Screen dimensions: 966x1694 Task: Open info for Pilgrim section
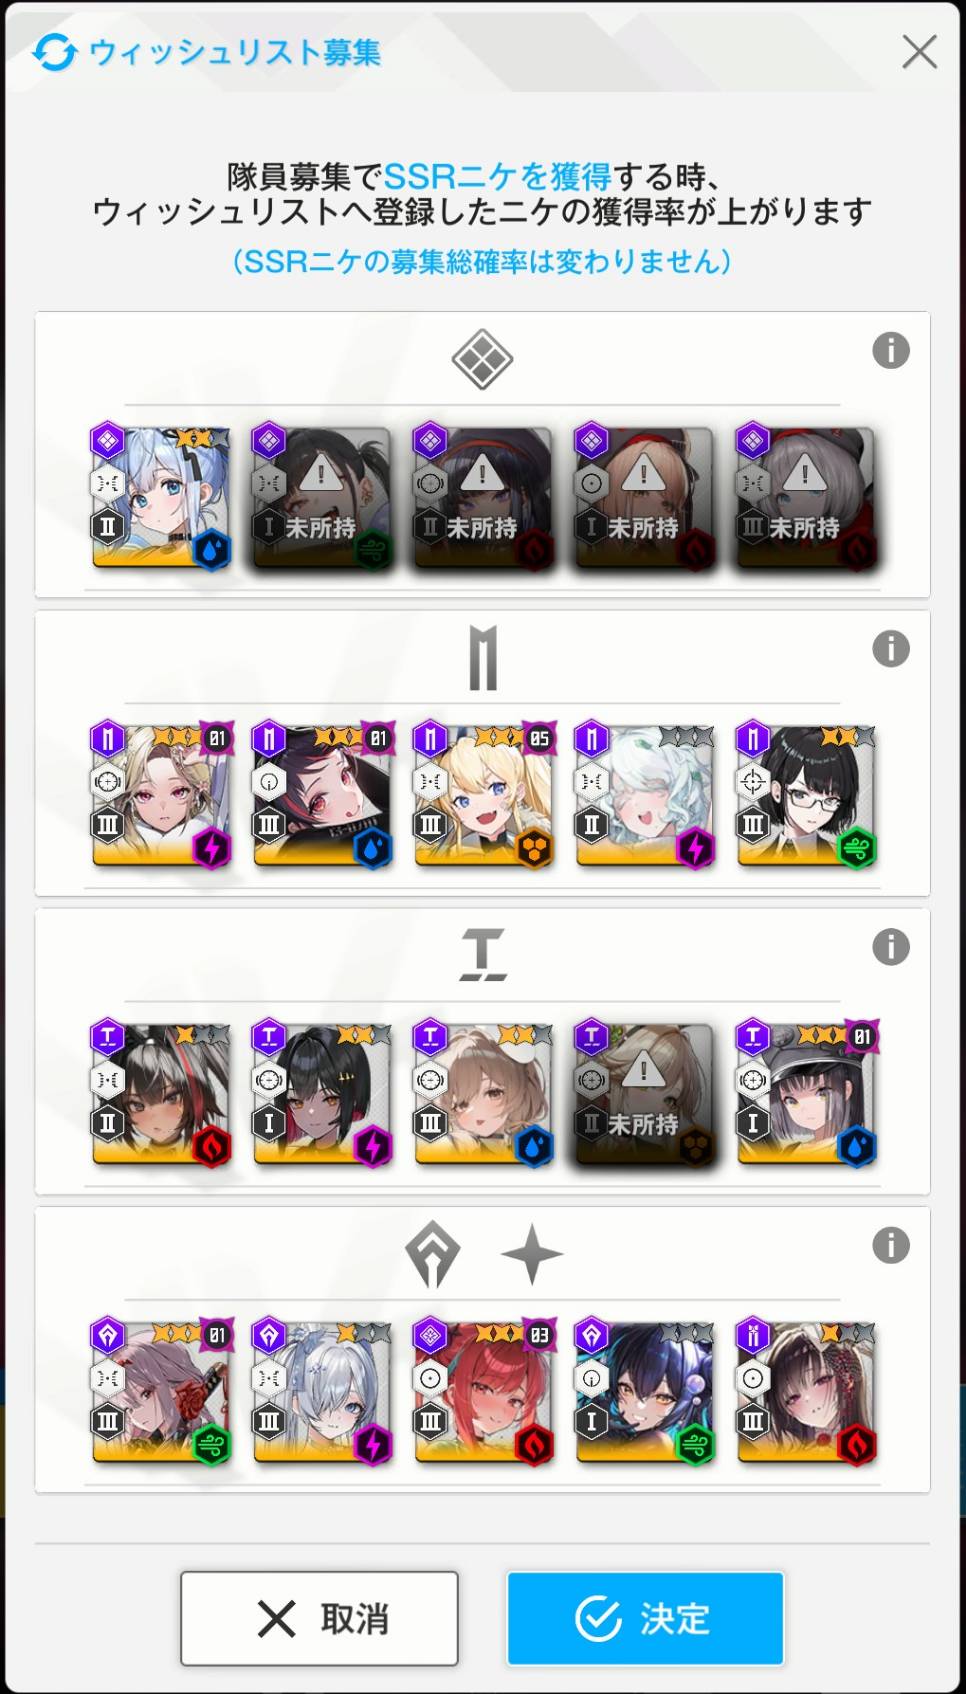890,1245
